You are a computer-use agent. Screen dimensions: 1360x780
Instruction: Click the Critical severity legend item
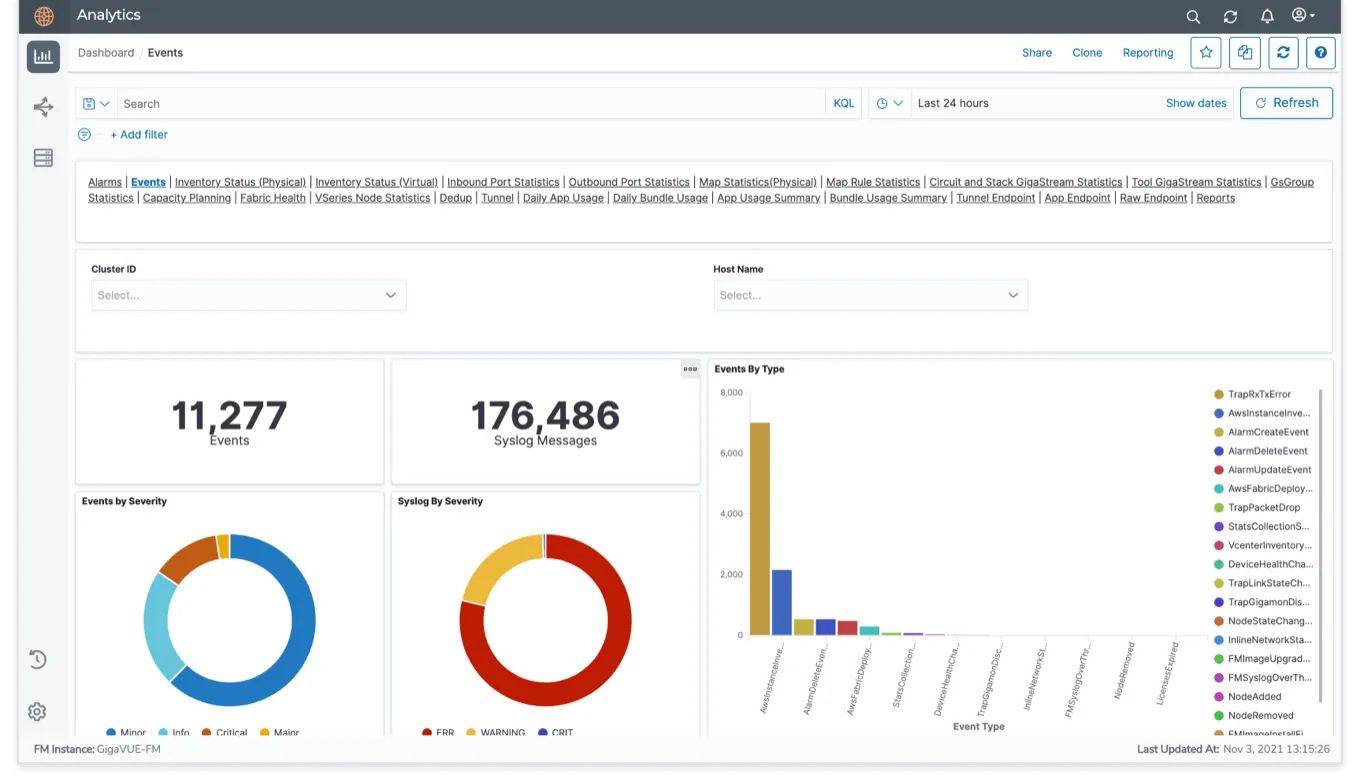click(x=224, y=732)
